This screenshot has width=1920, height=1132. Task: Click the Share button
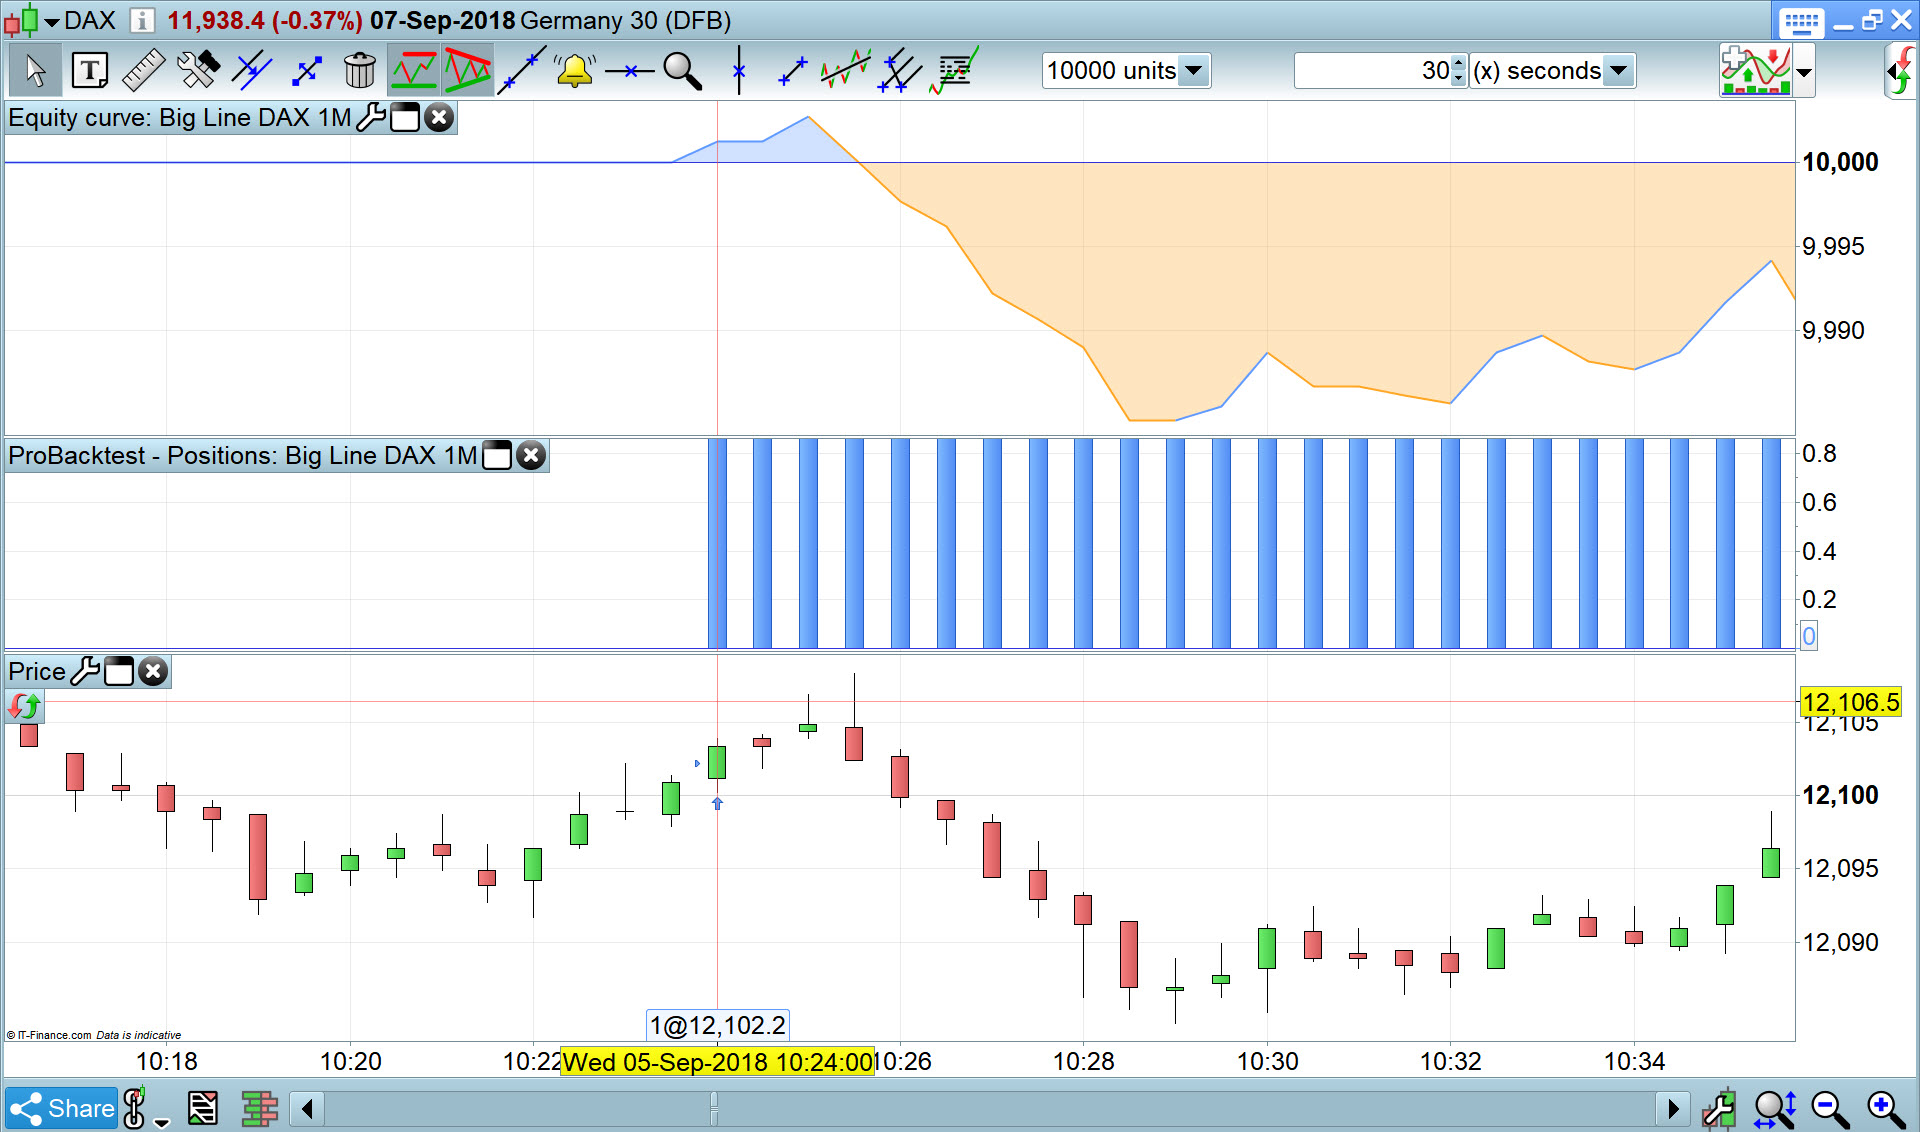(x=62, y=1108)
